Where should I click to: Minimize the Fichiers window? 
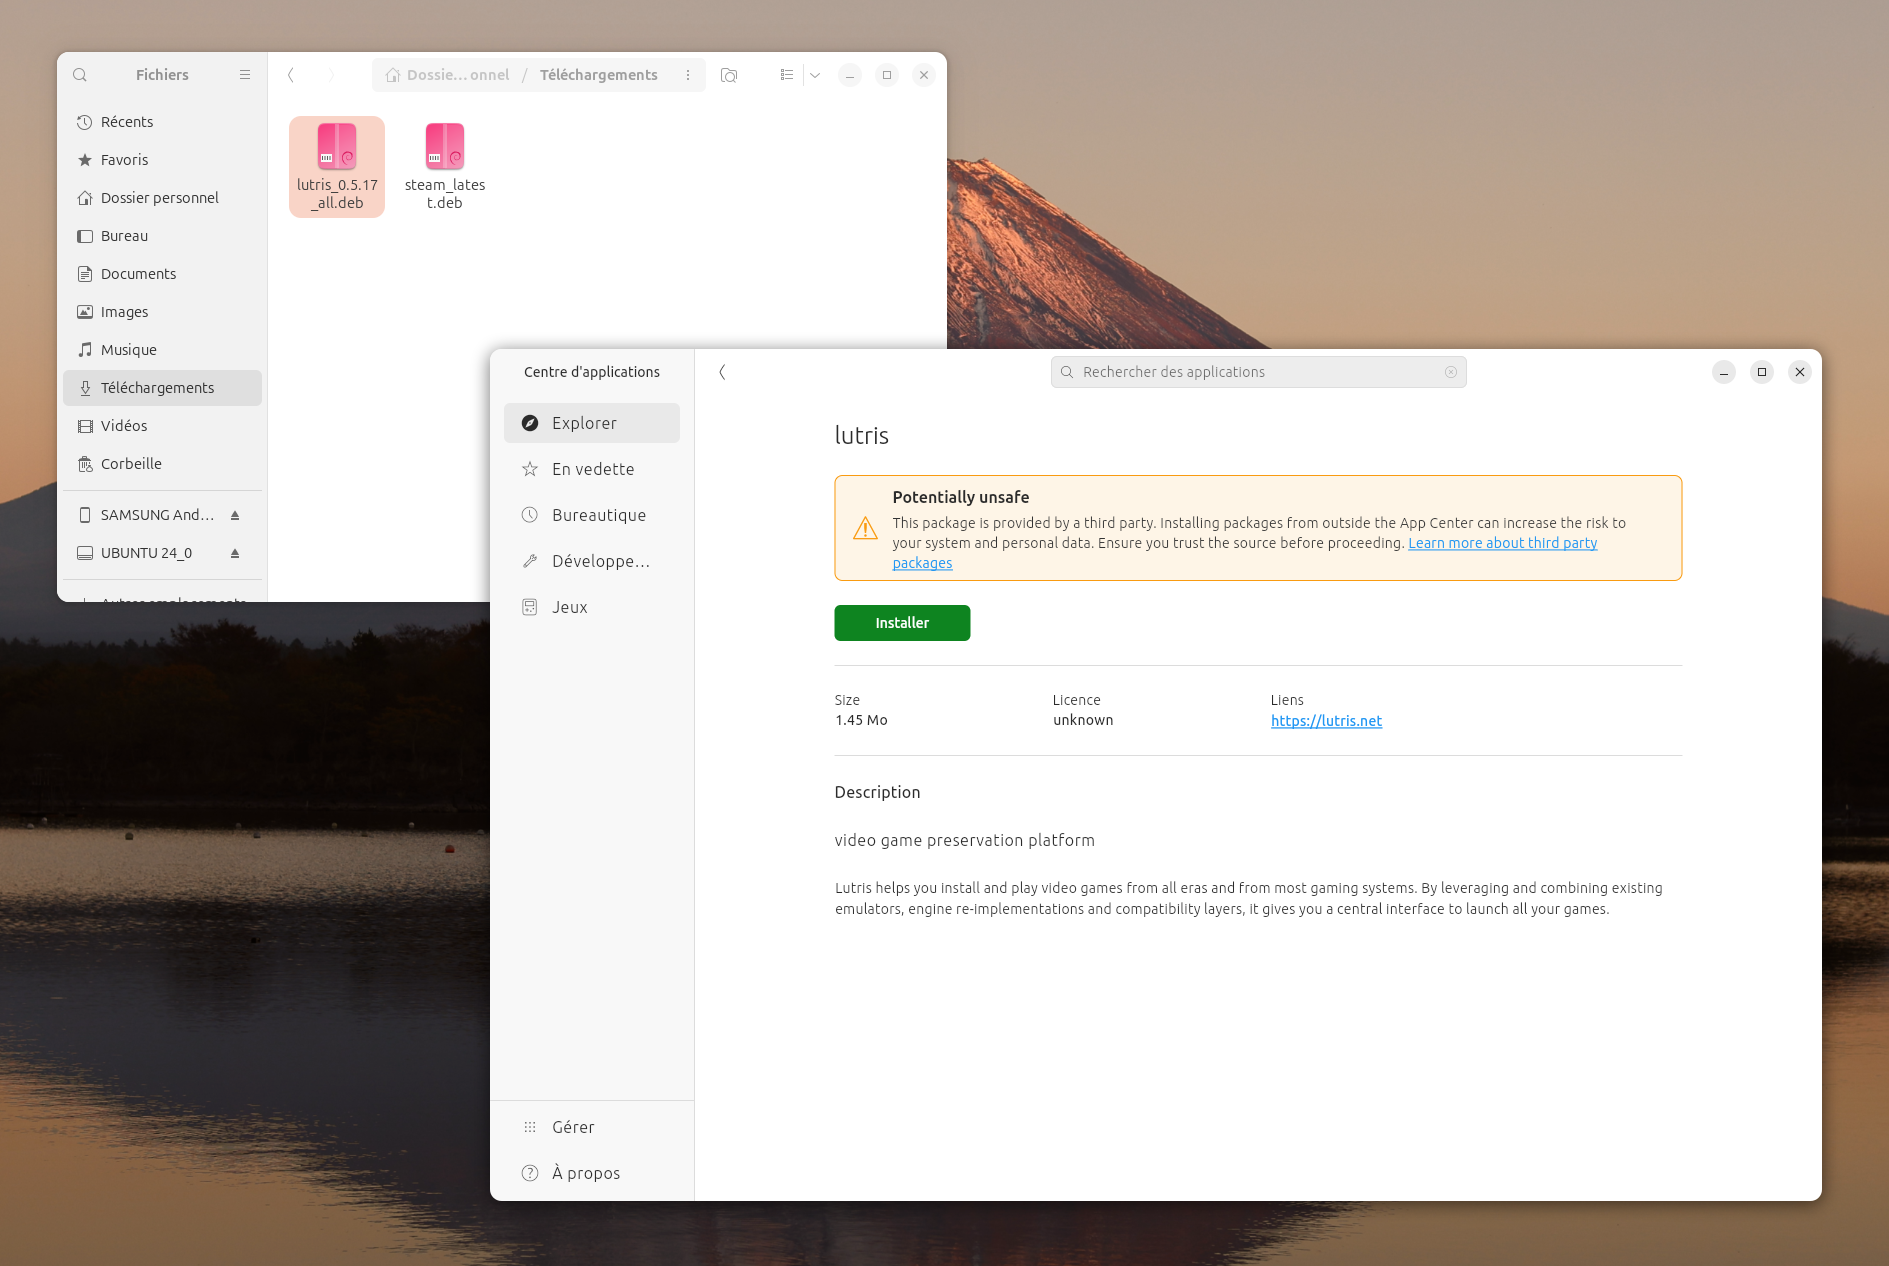(x=850, y=75)
